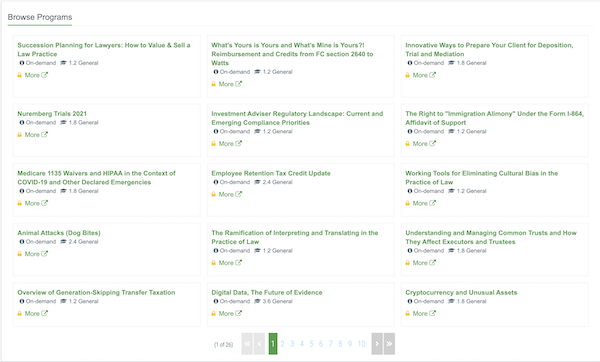This screenshot has height=362, width=600.
Task: Open Ramification of Interpreting and Translating program
Action: [x=295, y=237]
